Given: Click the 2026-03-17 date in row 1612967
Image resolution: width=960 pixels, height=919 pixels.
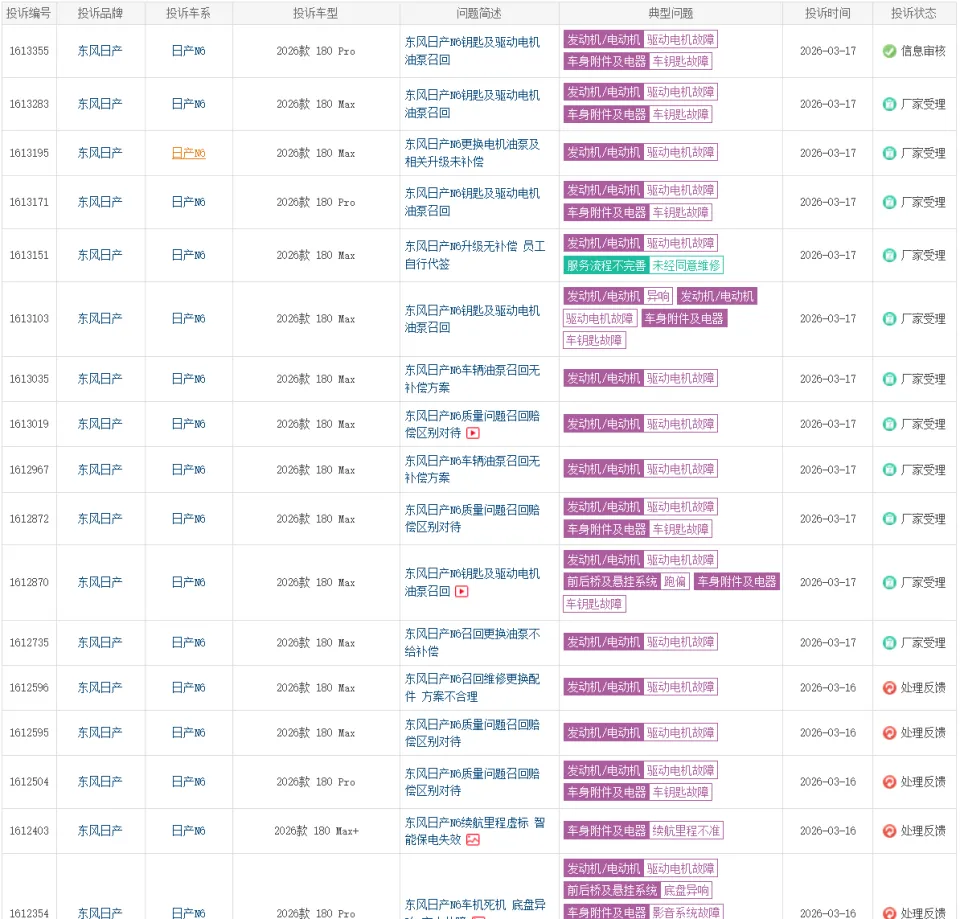Looking at the screenshot, I should coord(828,470).
